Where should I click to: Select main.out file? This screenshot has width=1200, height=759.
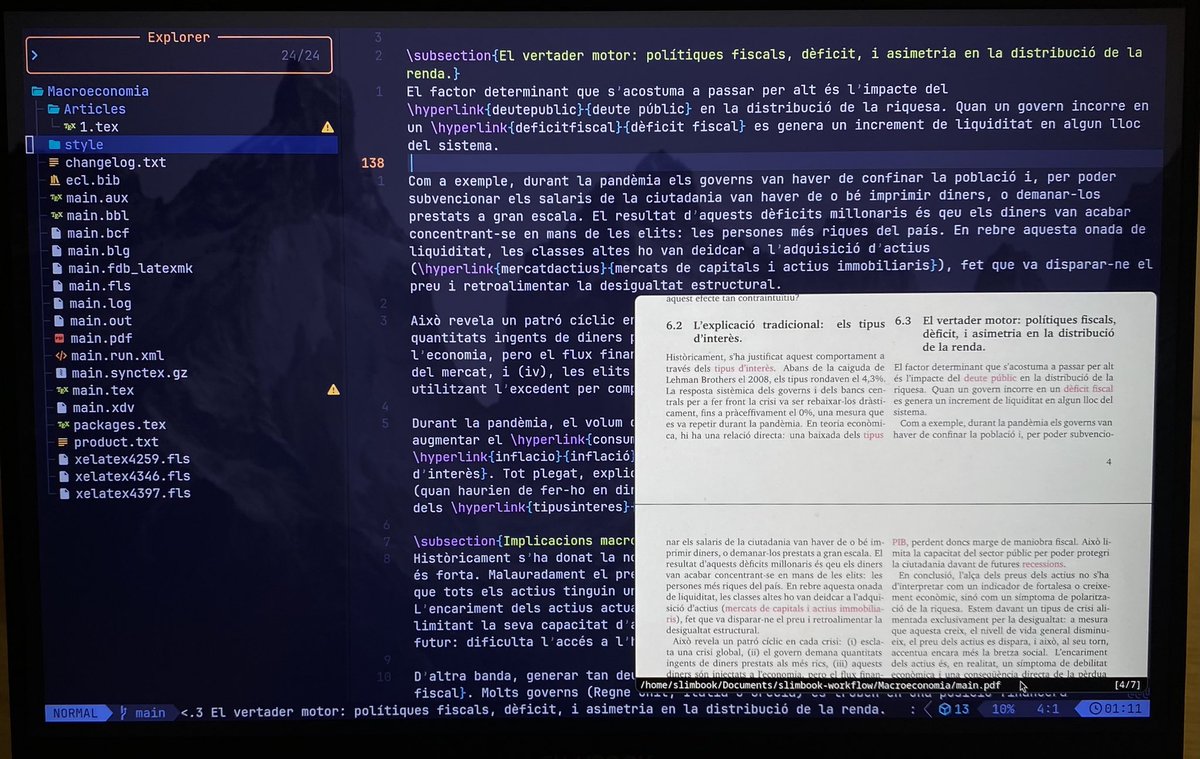[101, 321]
